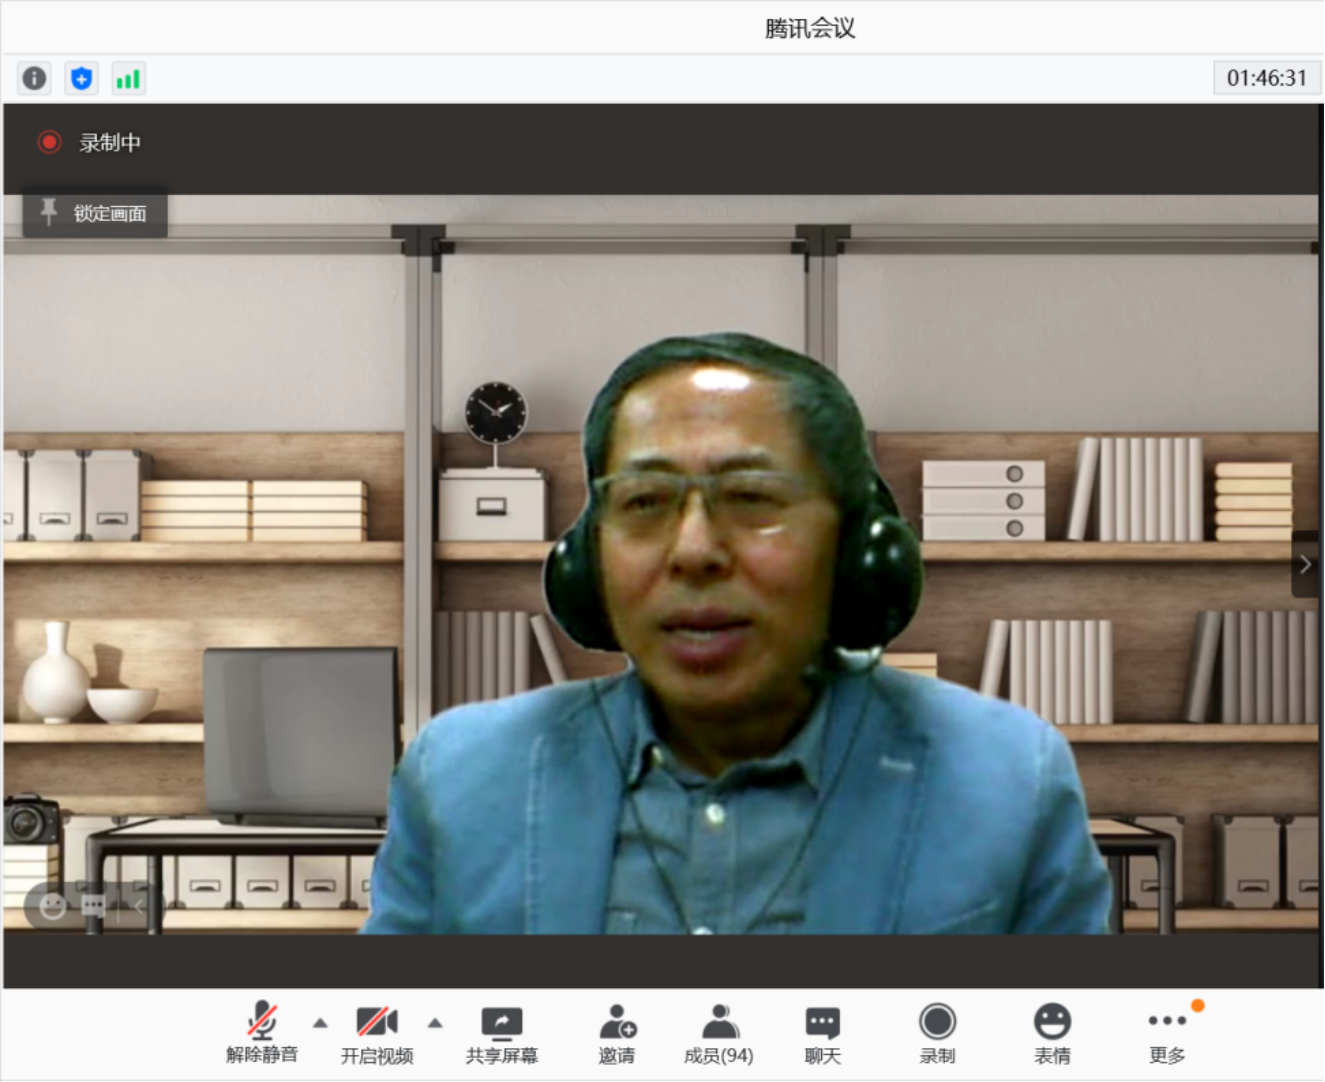The height and width of the screenshot is (1082, 1325).
Task: Collapse the floating reaction bar chevron
Action: click(139, 906)
